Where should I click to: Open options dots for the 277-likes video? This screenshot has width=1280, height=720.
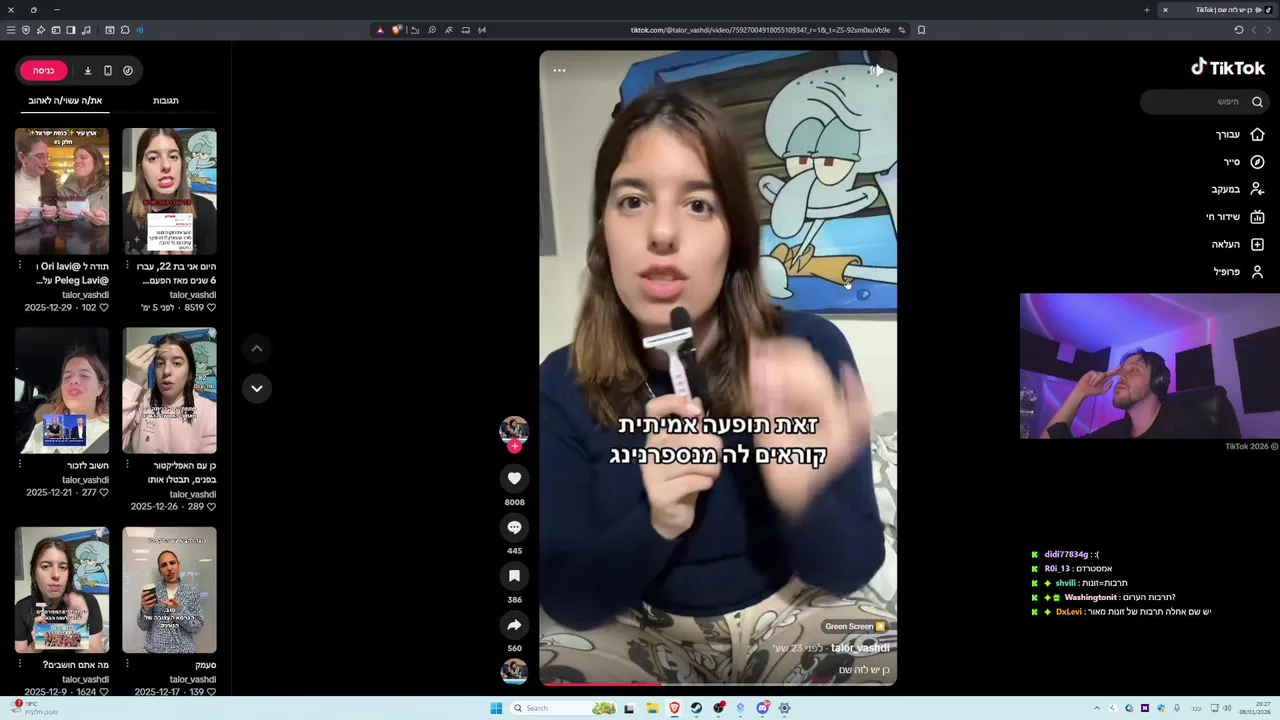tap(20, 465)
